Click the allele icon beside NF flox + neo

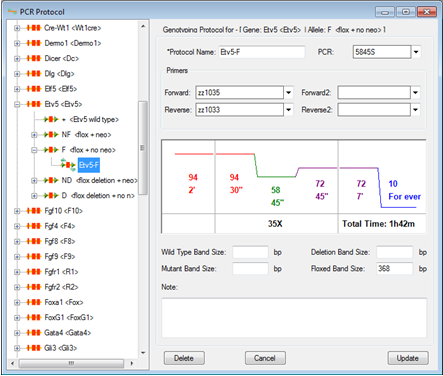51,135
